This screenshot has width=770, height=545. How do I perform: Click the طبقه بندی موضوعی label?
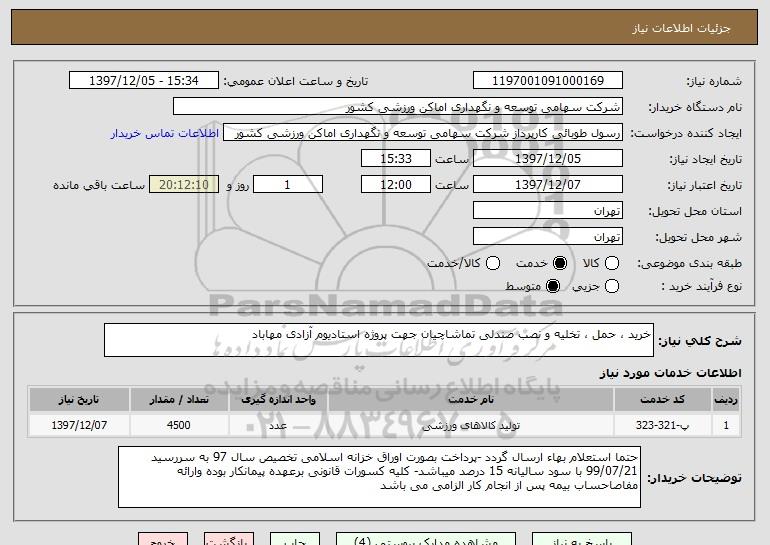[x=689, y=264]
